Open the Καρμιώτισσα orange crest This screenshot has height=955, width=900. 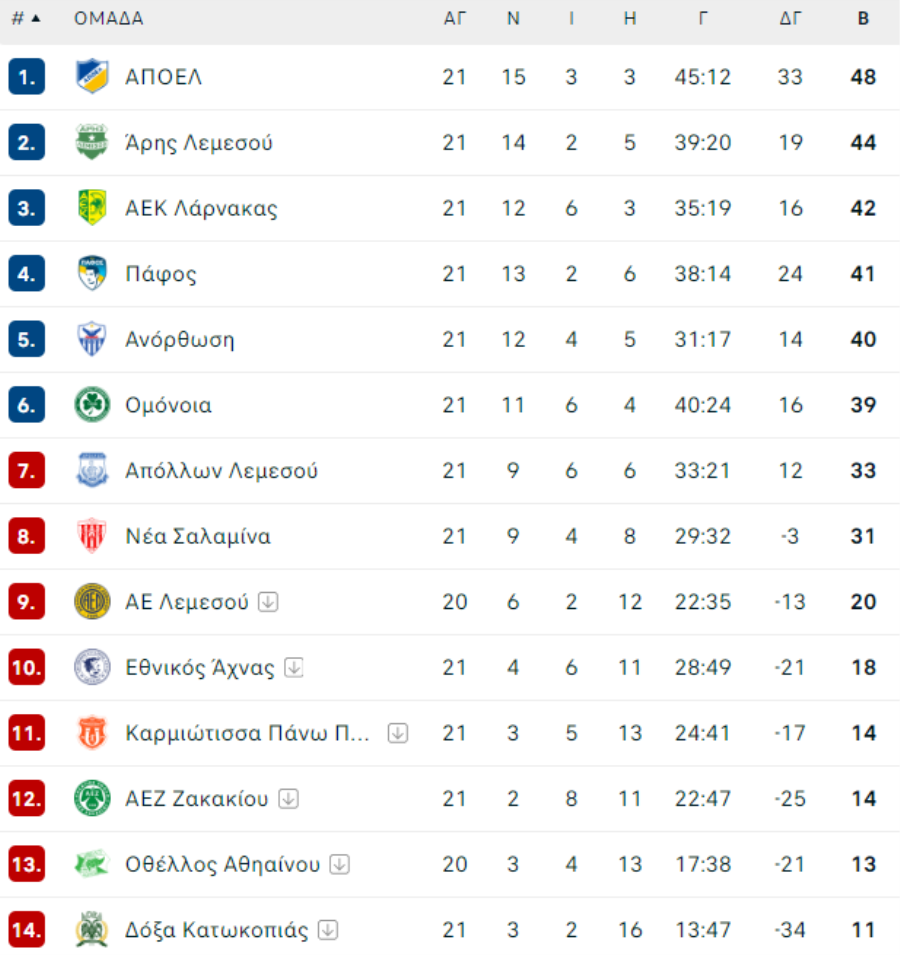click(92, 733)
